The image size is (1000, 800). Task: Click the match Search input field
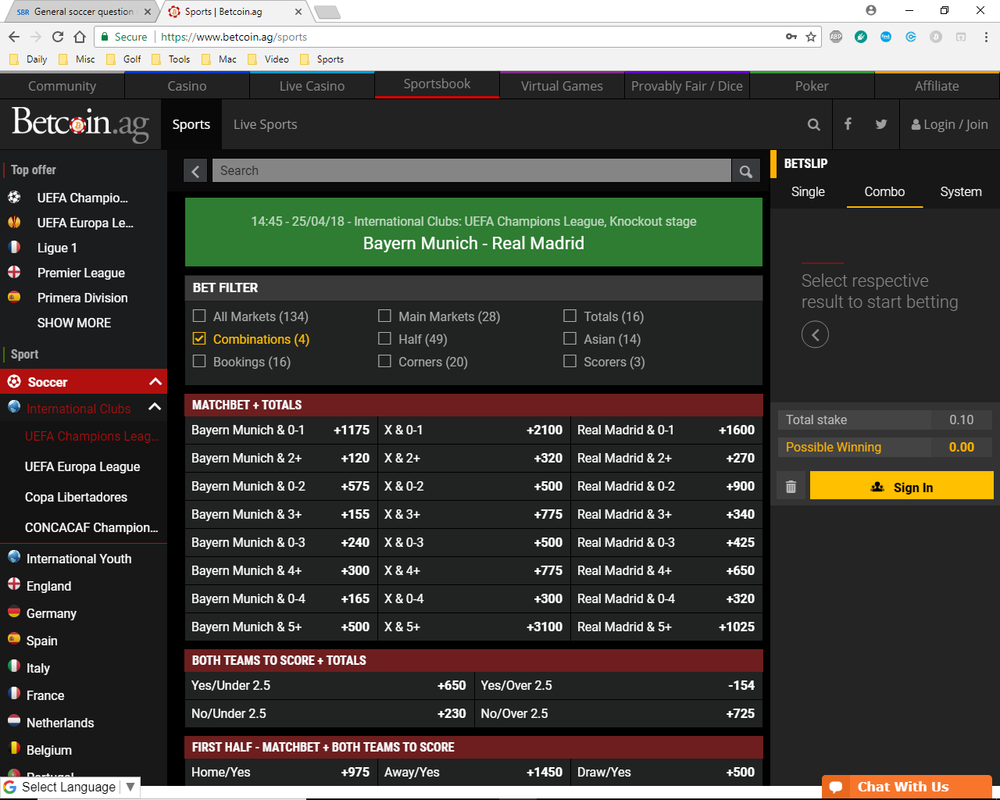pos(471,171)
